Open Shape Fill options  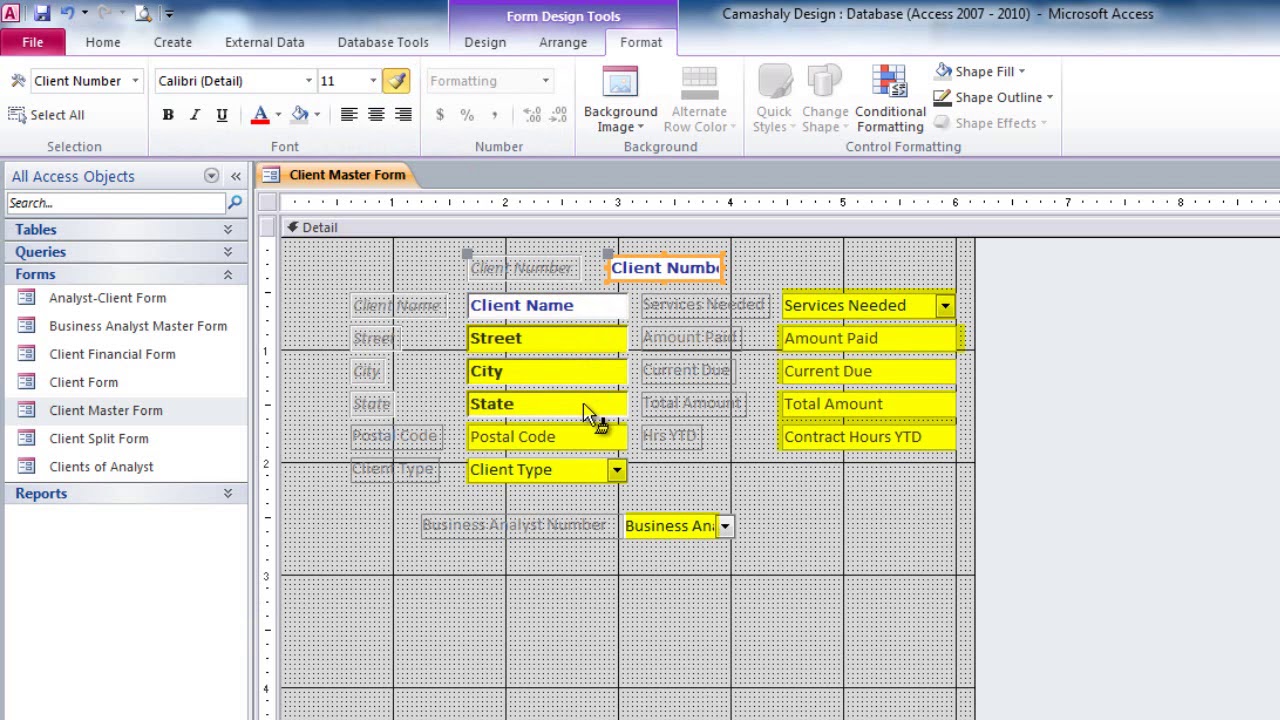(980, 71)
